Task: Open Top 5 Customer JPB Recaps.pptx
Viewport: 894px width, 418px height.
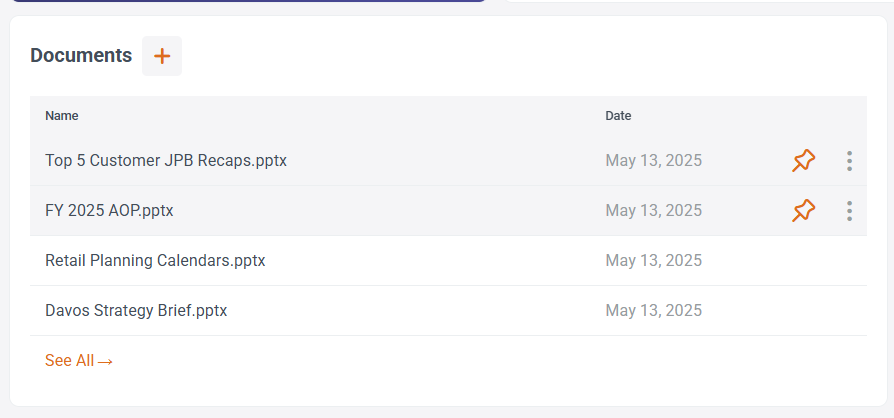Action: (166, 161)
